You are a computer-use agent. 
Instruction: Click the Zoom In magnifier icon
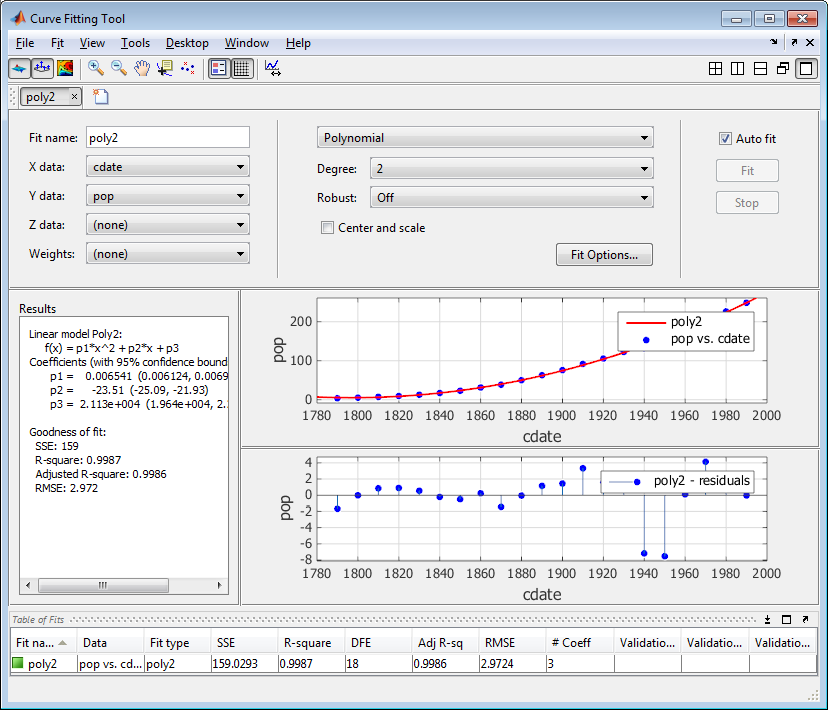[96, 68]
